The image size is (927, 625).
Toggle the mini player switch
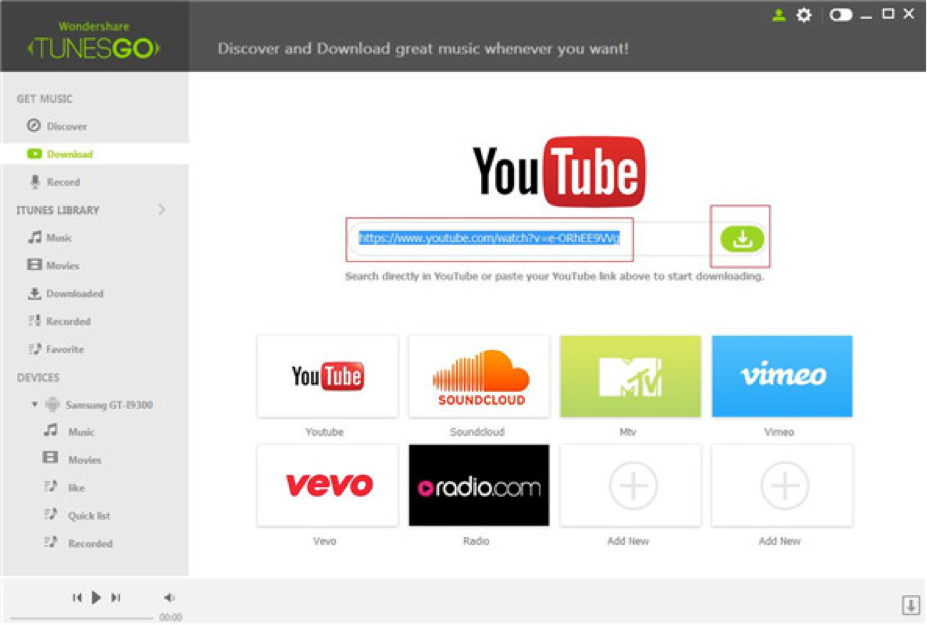pos(840,15)
